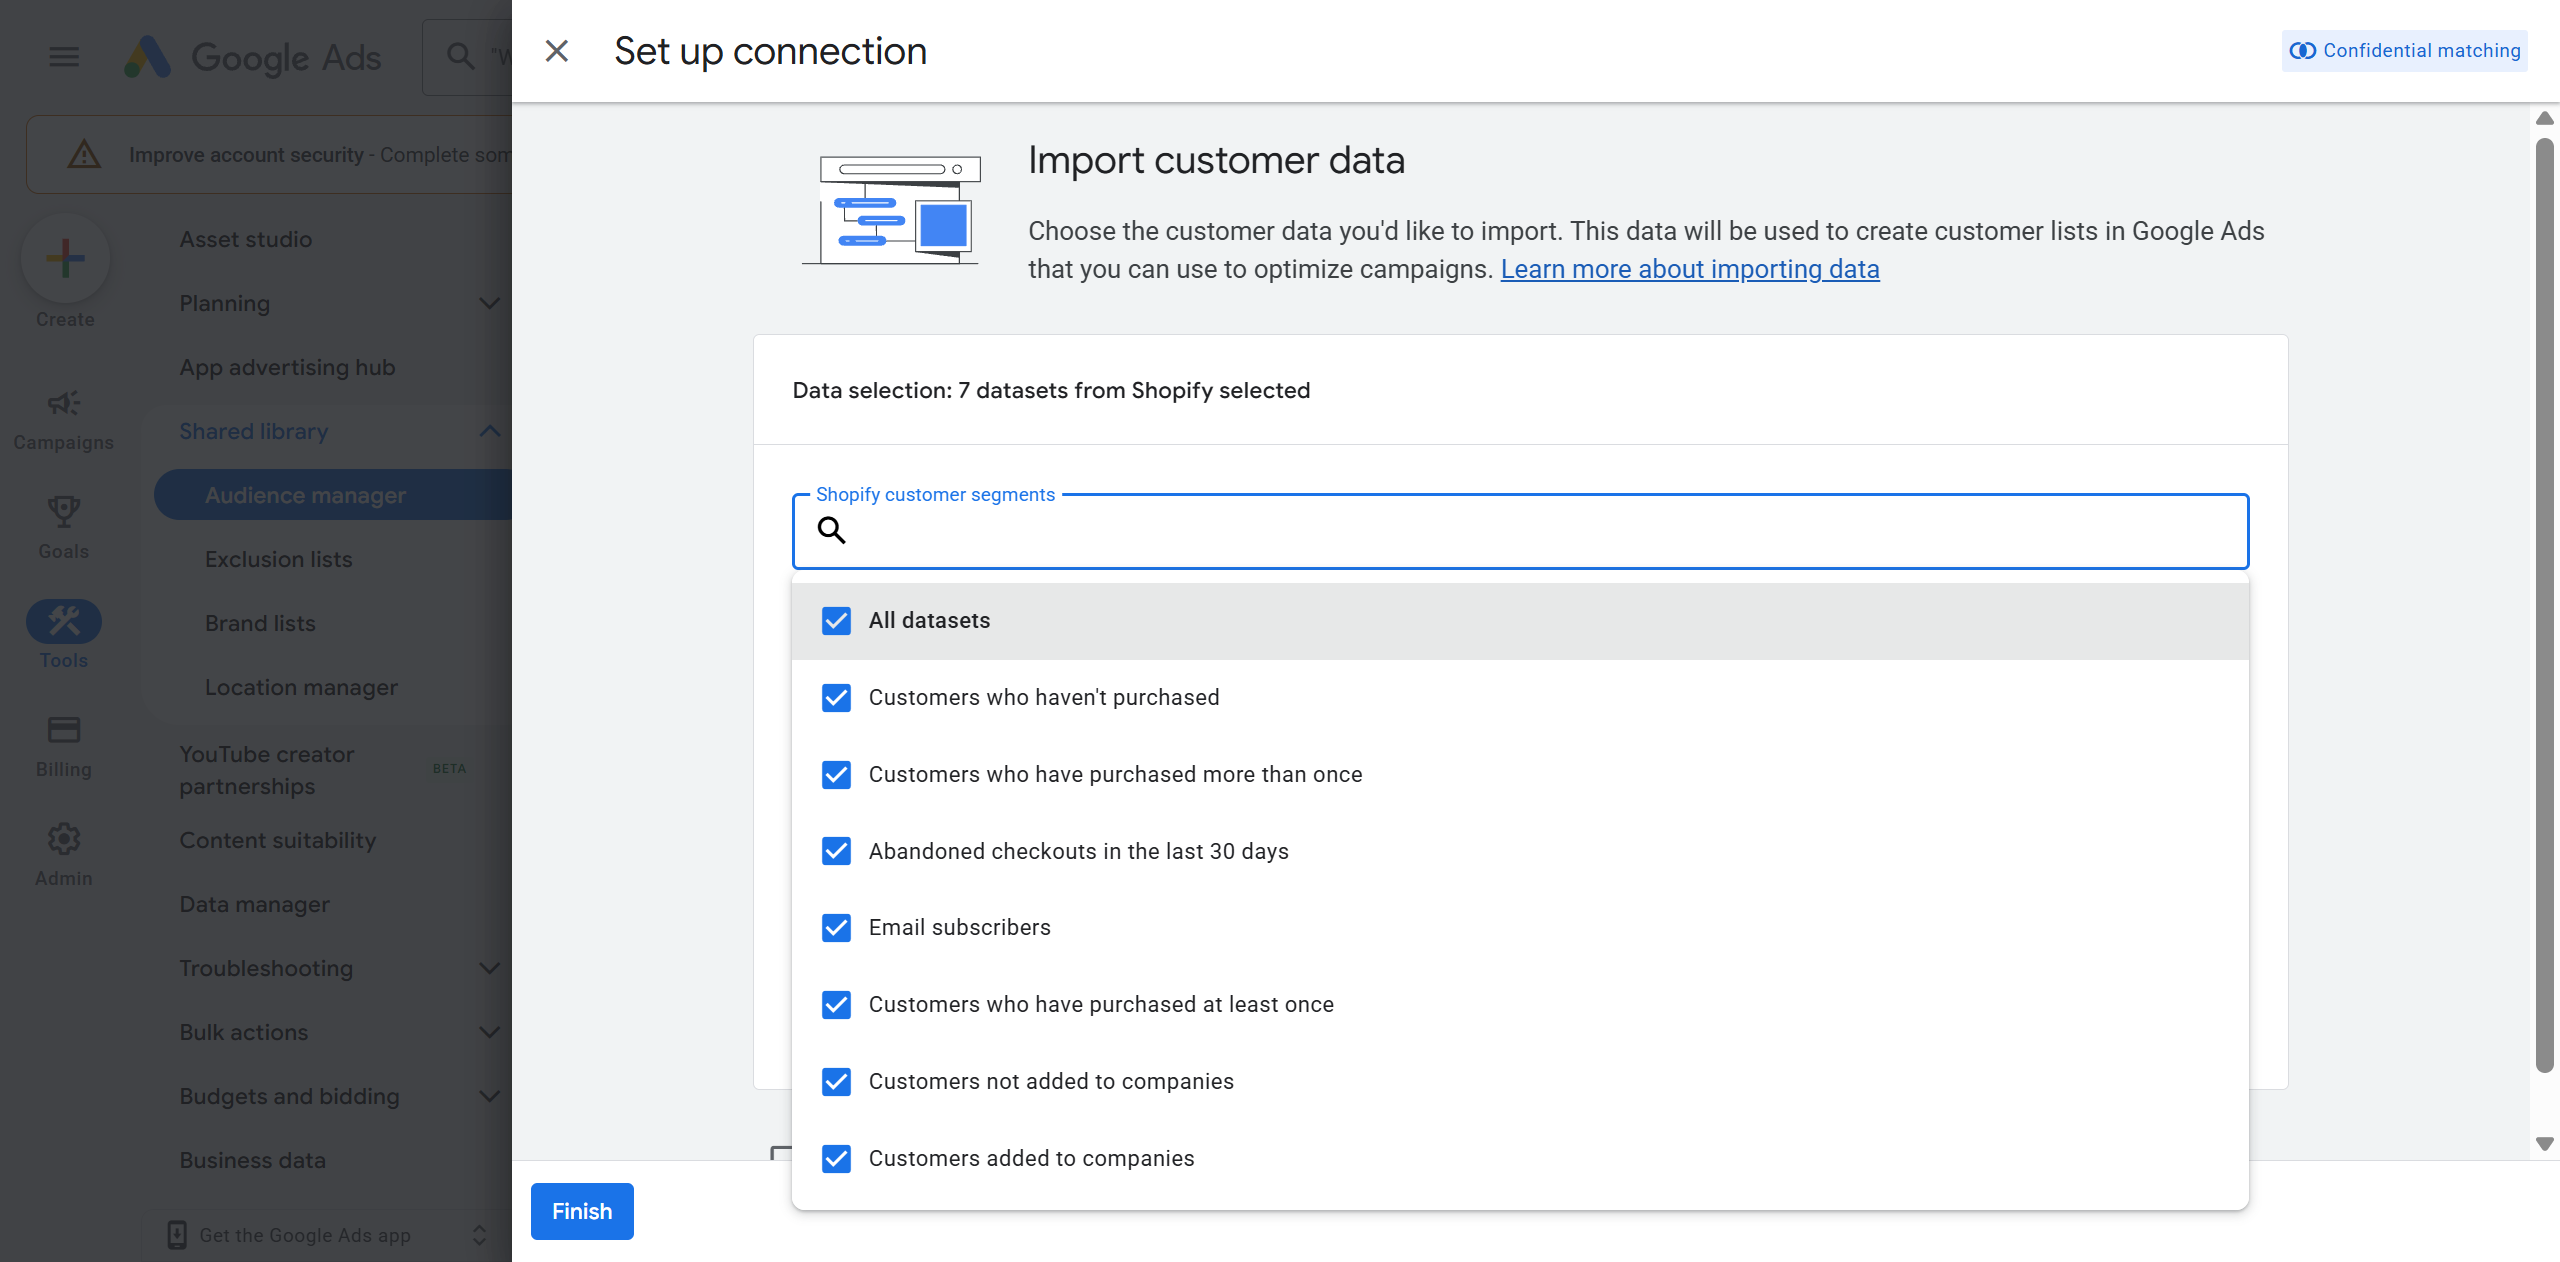The width and height of the screenshot is (2560, 1262).
Task: Uncheck Abandoned checkouts in the last 30 days
Action: pos(836,851)
